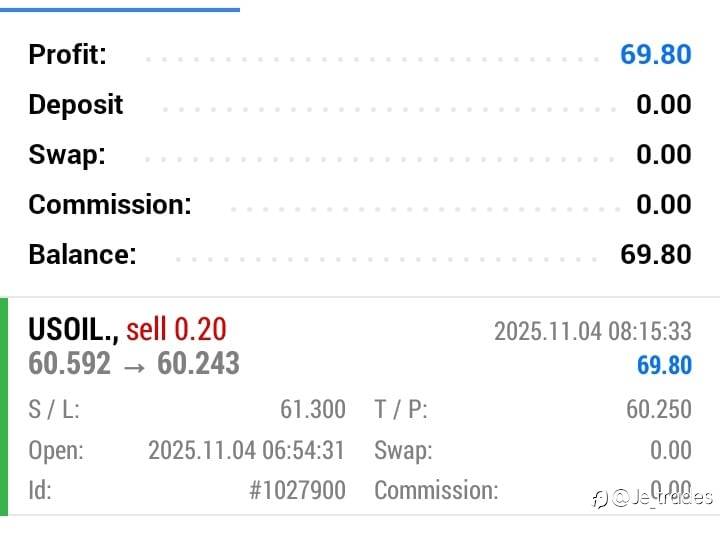720x533 pixels.
Task: Click the Swap label in the summary
Action: pyautogui.click(x=66, y=154)
